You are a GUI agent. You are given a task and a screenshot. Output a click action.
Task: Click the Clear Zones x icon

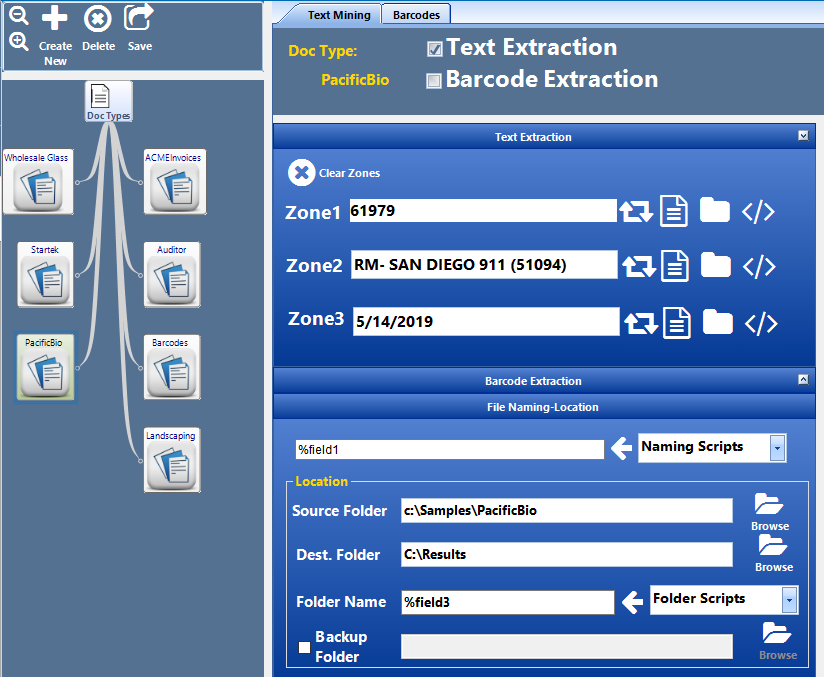click(302, 172)
